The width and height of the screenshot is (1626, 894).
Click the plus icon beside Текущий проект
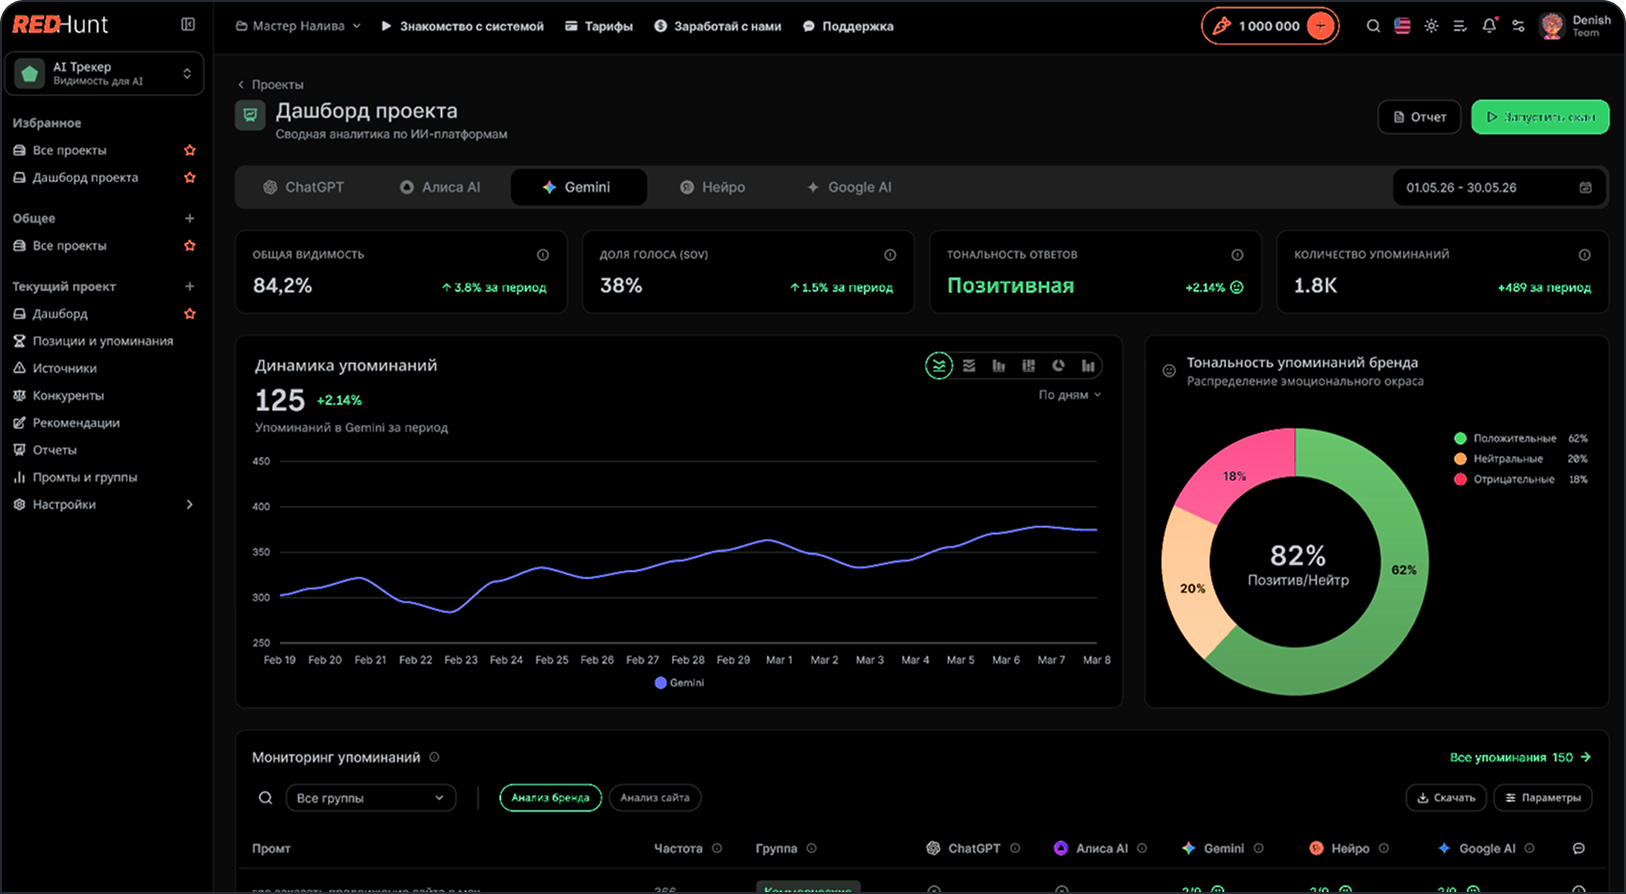tap(189, 286)
